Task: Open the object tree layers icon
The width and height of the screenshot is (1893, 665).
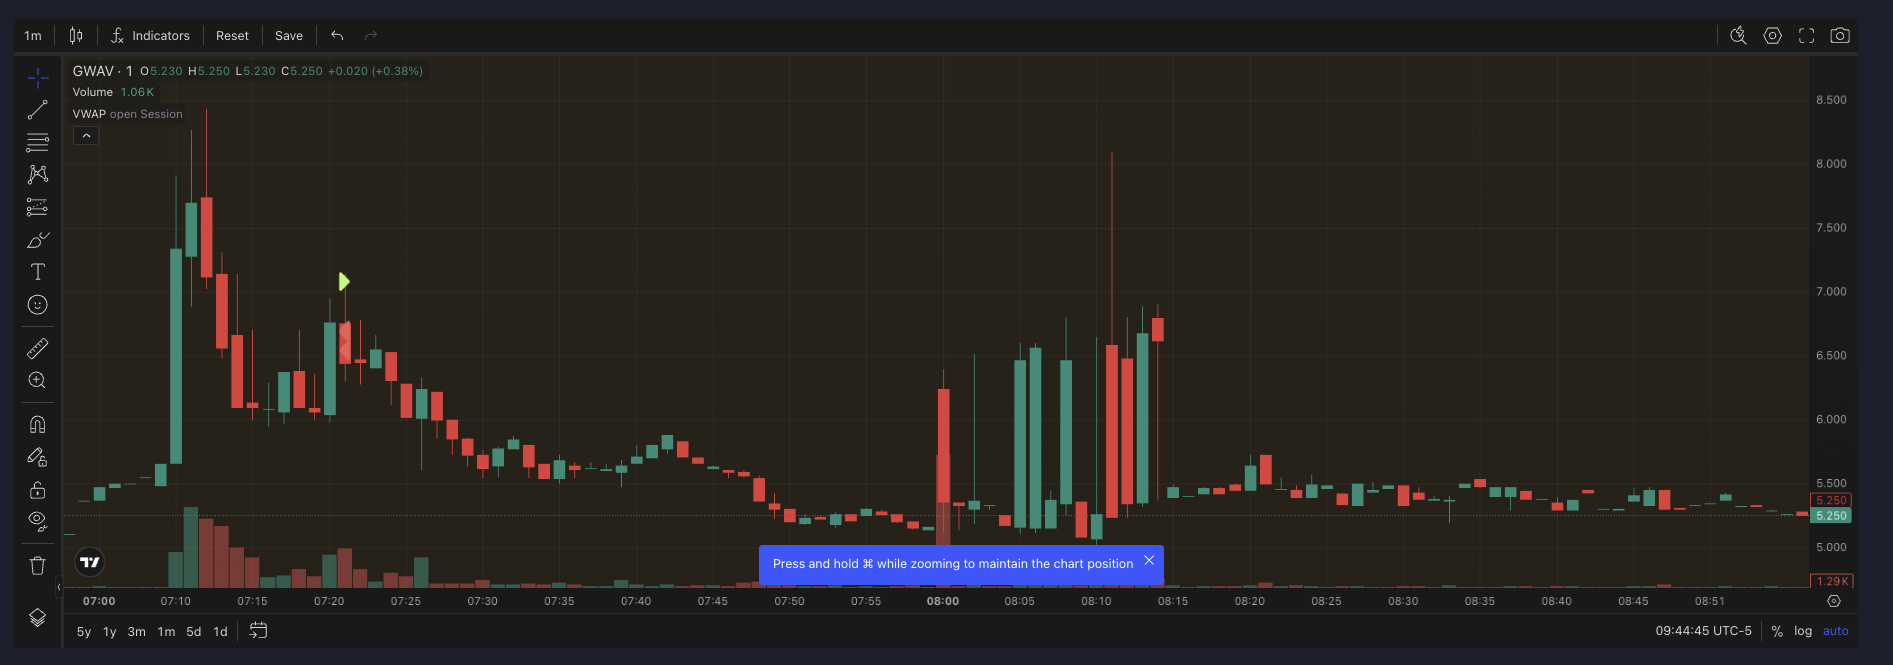Action: (38, 617)
